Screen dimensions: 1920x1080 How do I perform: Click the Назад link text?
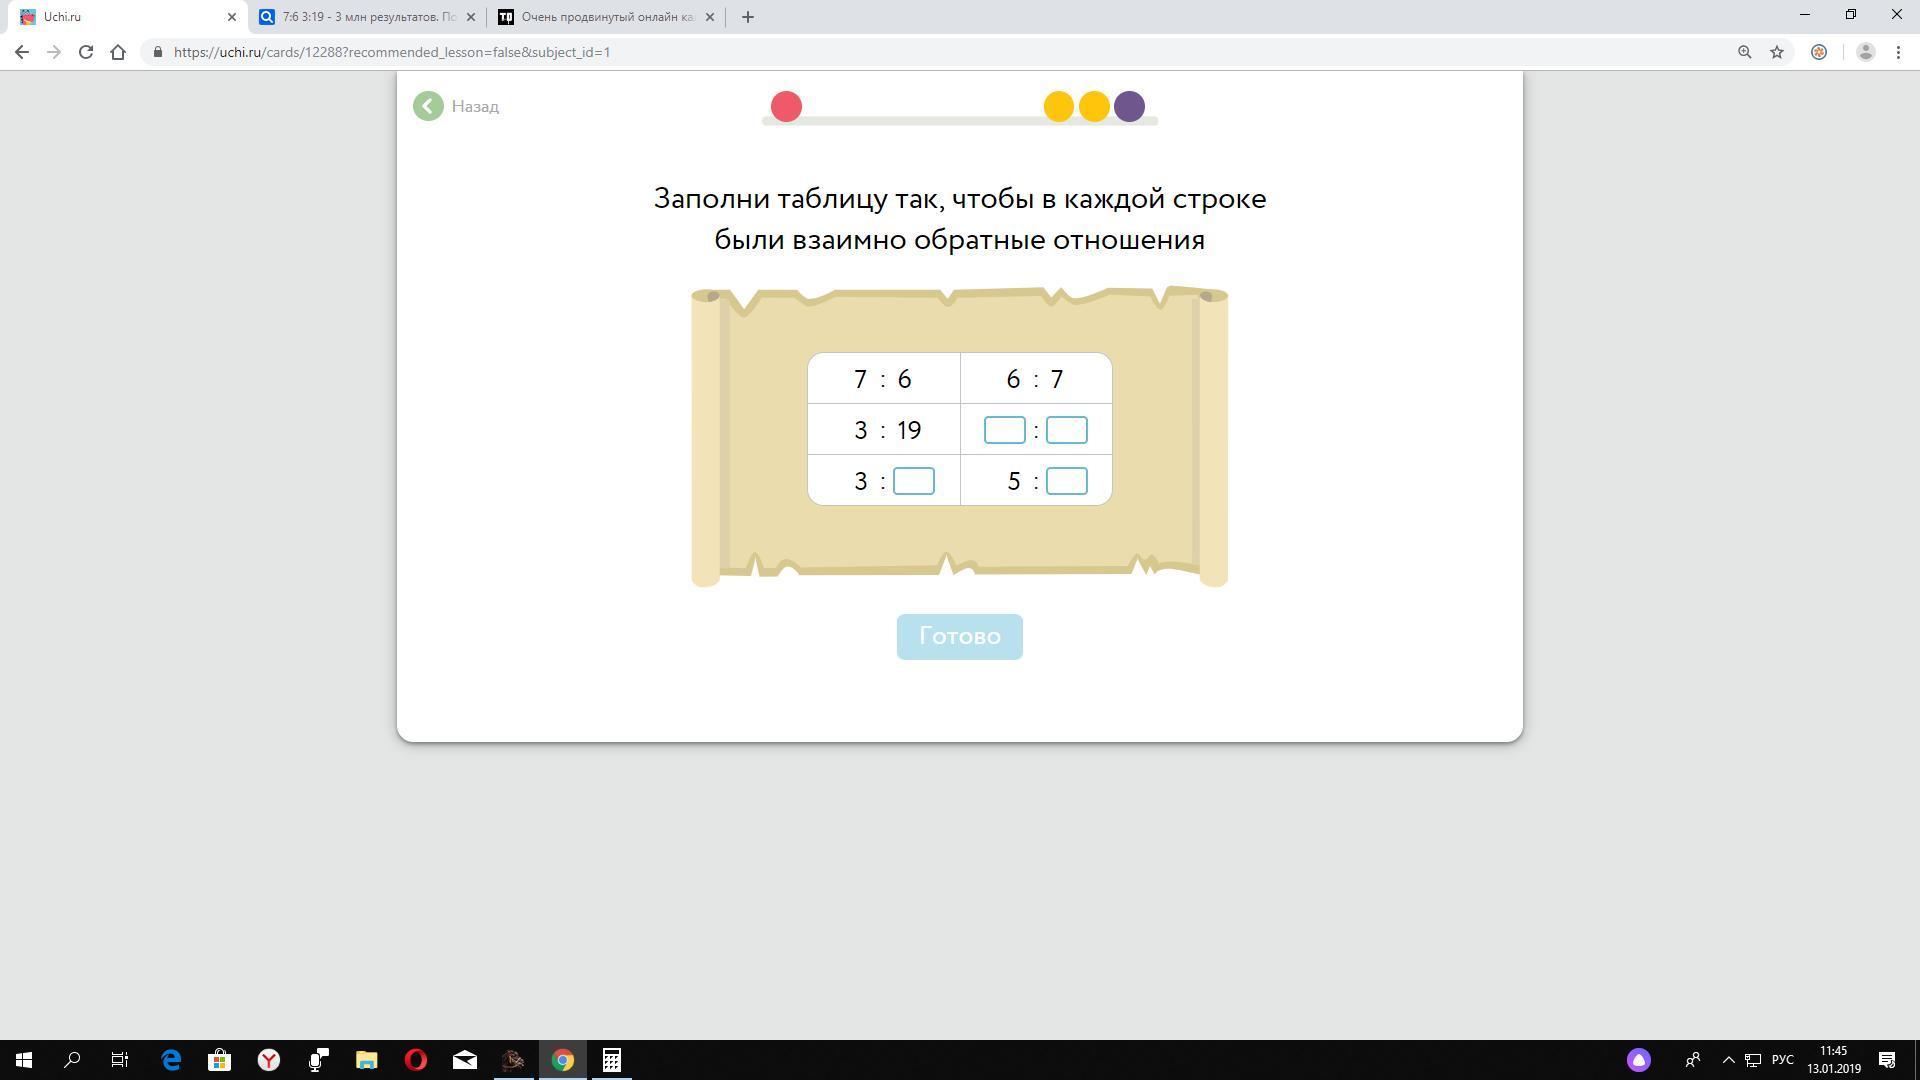click(475, 106)
